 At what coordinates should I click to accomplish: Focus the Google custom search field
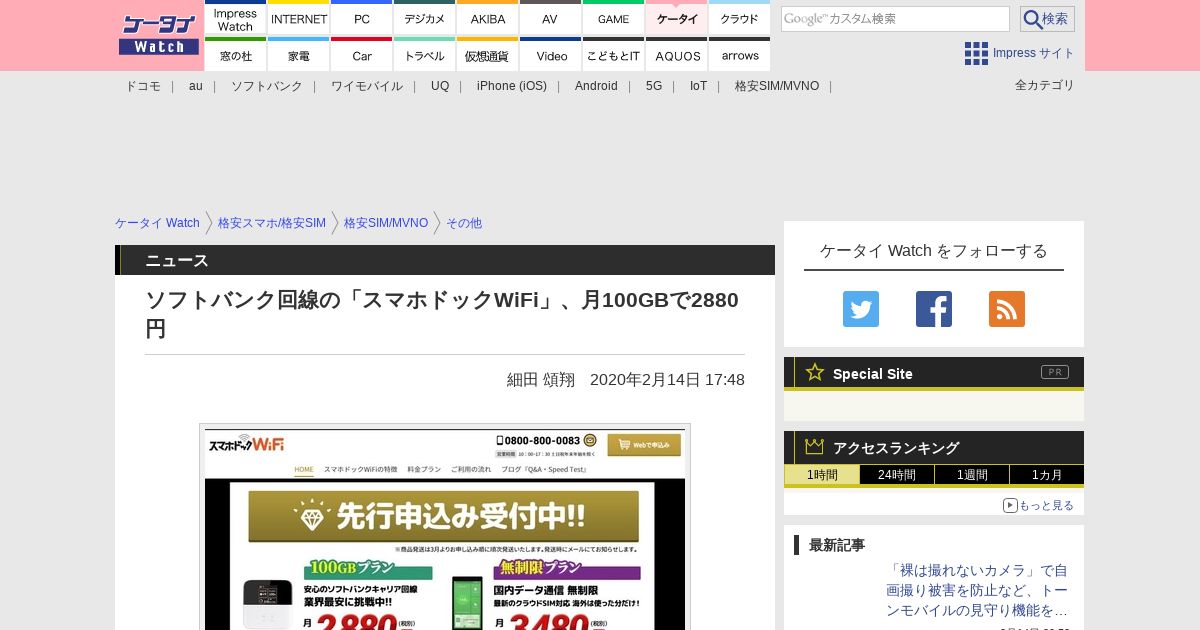[x=895, y=19]
